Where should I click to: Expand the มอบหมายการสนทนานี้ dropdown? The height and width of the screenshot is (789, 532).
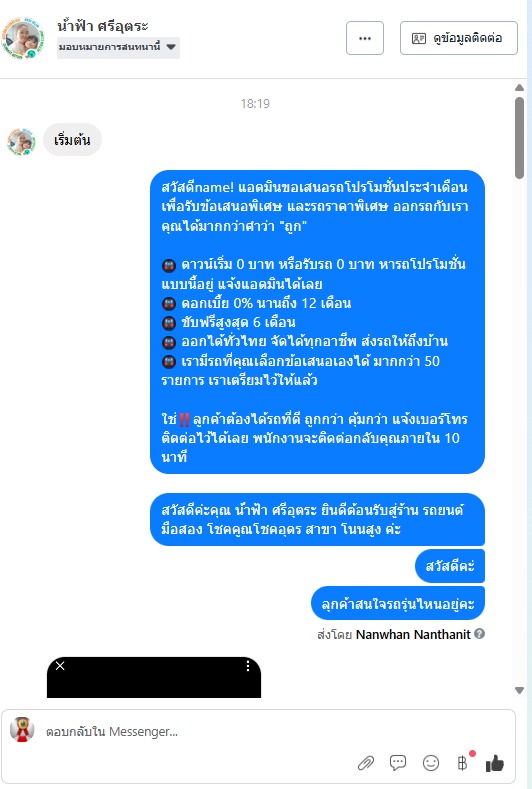(118, 47)
